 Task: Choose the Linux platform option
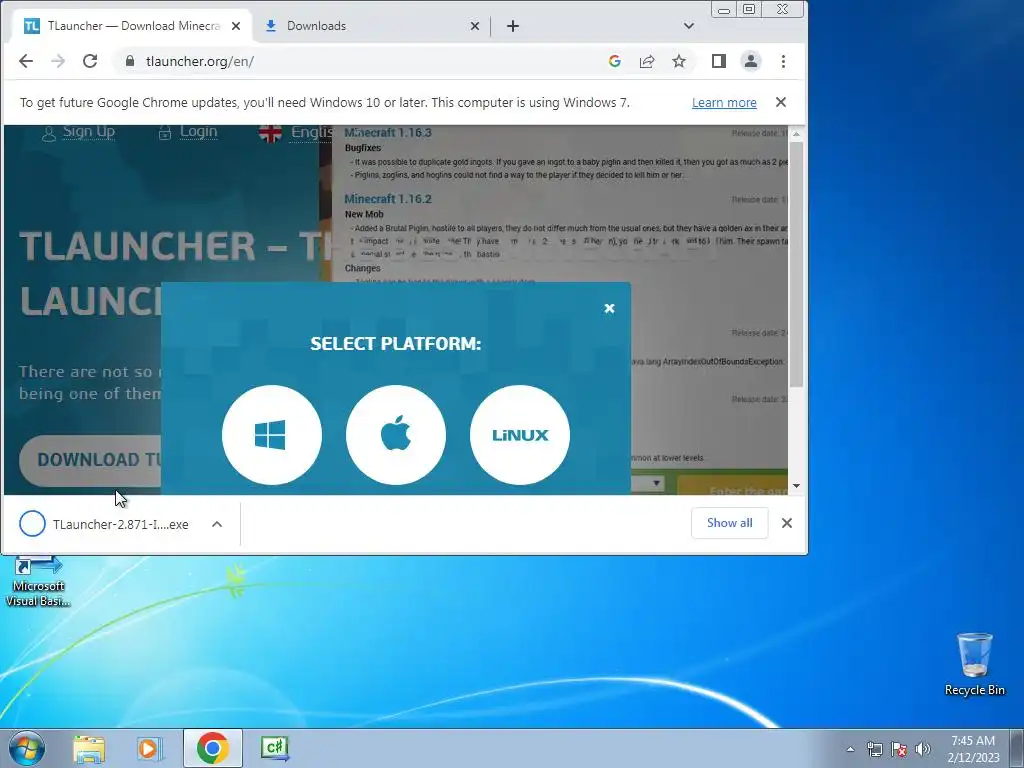[x=520, y=434]
